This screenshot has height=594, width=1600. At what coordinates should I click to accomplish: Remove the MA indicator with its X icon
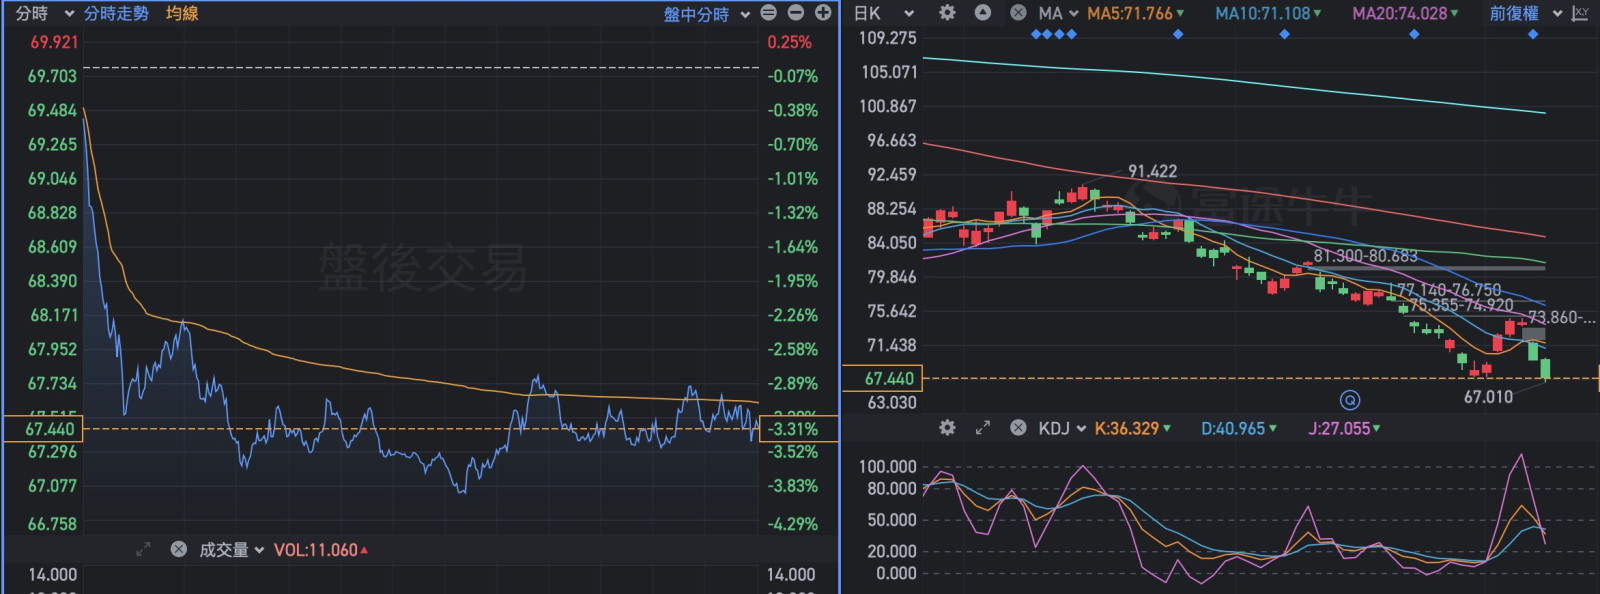tap(1018, 13)
